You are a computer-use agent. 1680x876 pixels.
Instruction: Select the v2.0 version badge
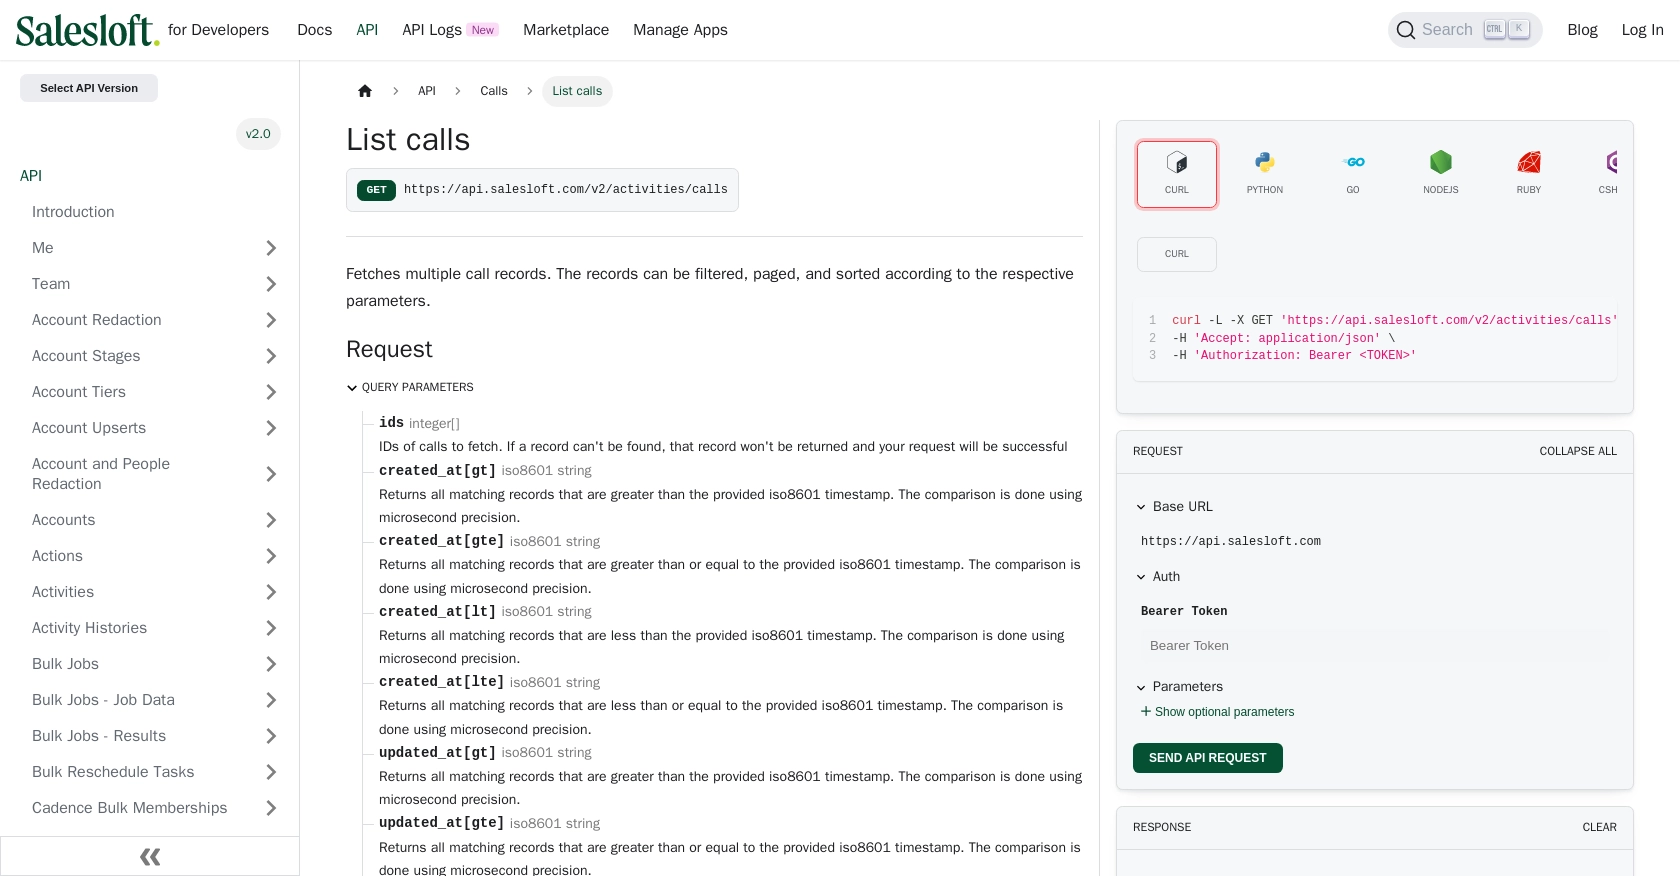click(x=258, y=134)
